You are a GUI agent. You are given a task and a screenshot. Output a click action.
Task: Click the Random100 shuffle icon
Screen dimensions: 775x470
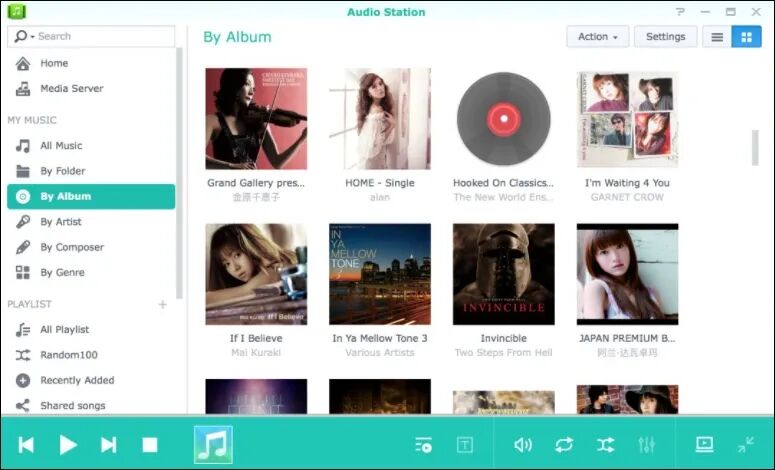(23, 355)
